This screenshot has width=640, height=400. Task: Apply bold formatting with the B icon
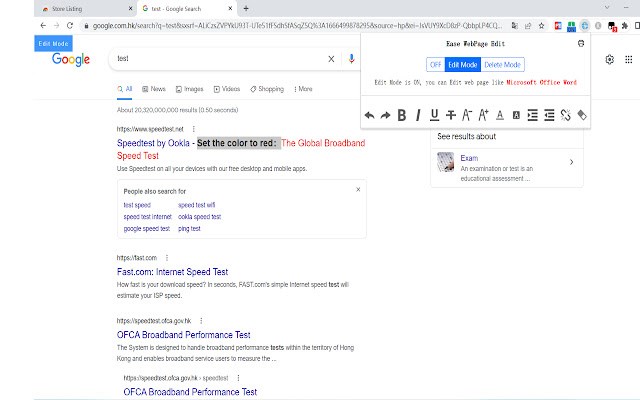(x=402, y=116)
